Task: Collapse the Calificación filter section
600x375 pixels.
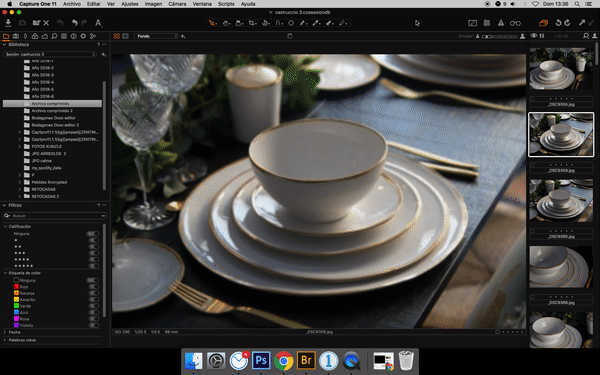Action: click(5, 227)
